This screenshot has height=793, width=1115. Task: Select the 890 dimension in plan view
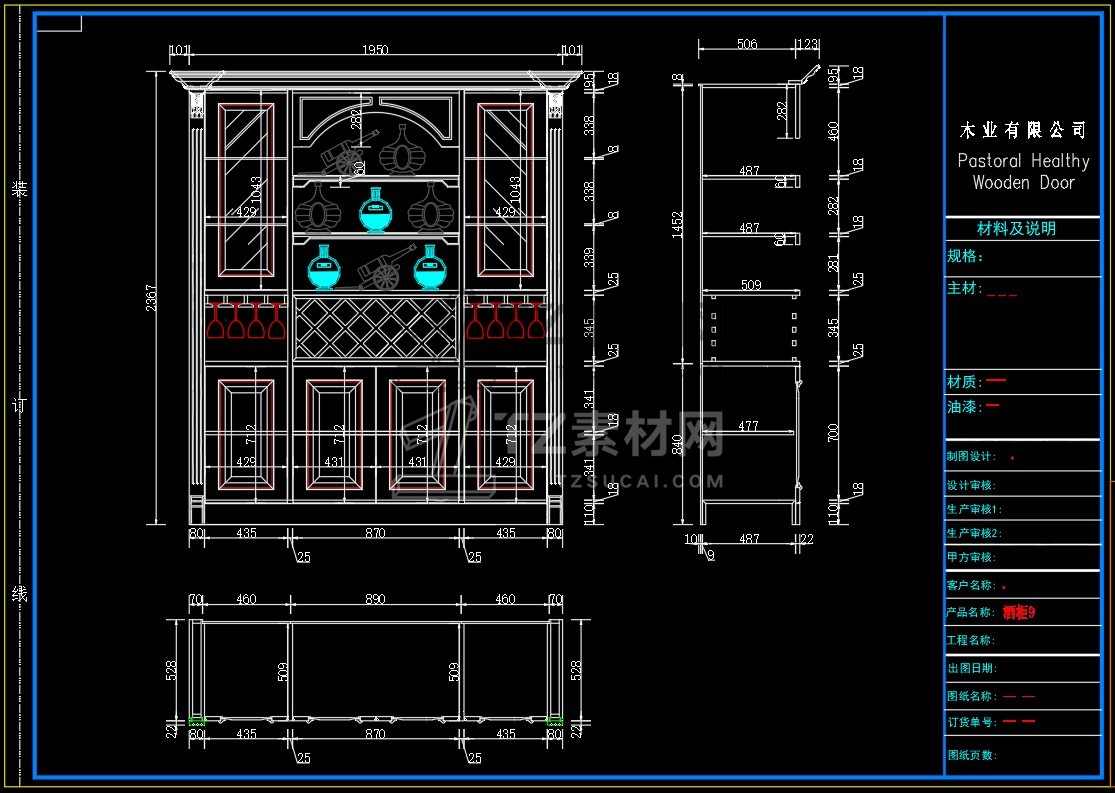point(375,599)
